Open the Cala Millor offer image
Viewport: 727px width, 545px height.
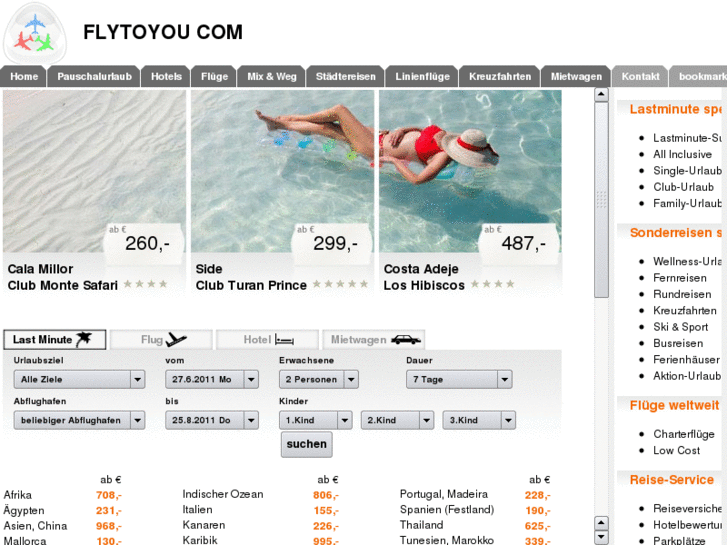(94, 171)
